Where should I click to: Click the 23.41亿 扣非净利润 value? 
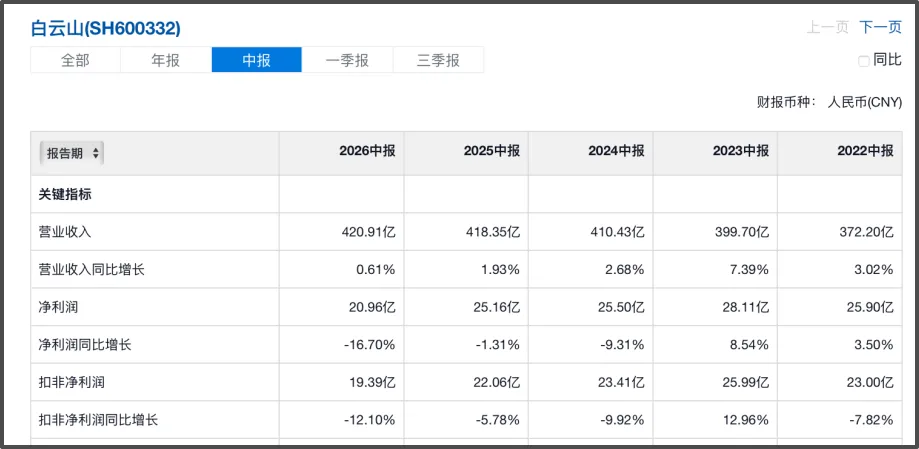[x=621, y=382]
